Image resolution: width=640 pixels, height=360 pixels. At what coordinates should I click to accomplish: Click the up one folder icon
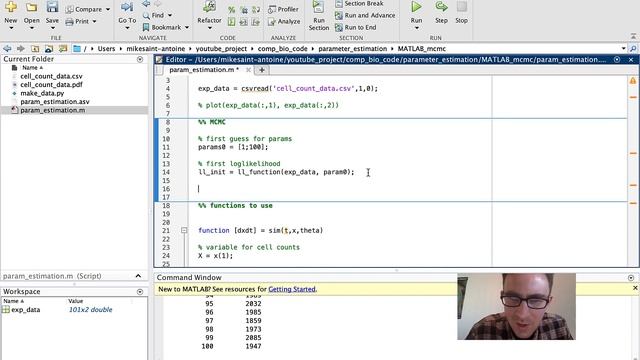35,49
